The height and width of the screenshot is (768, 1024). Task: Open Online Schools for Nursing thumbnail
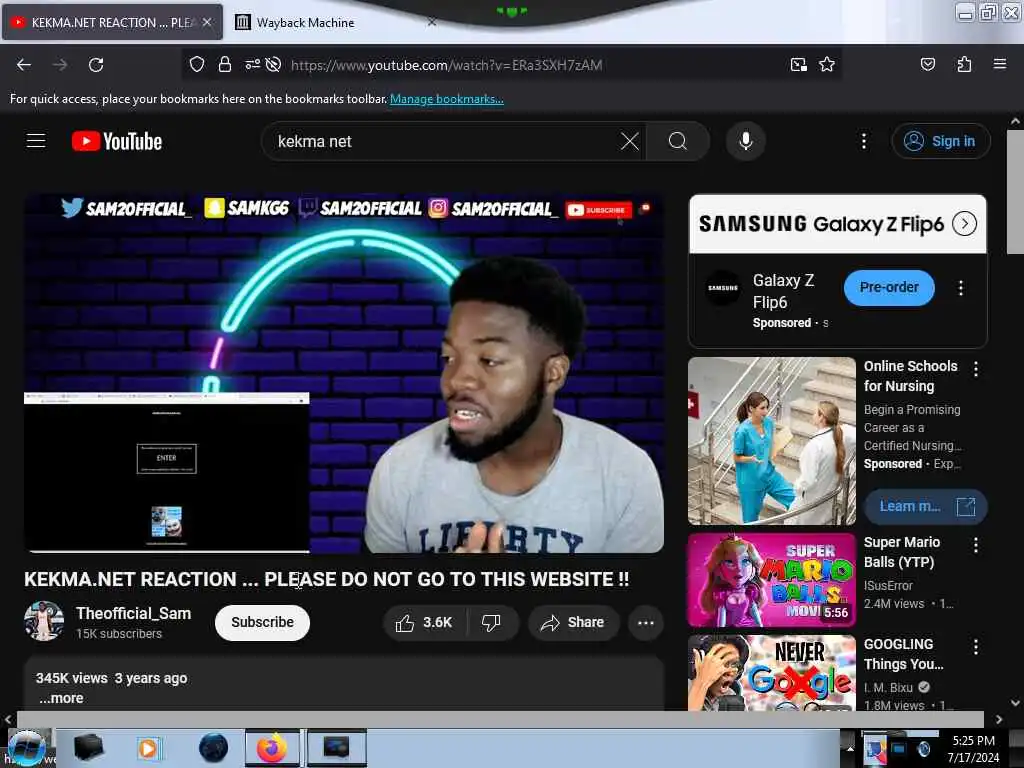tap(771, 441)
